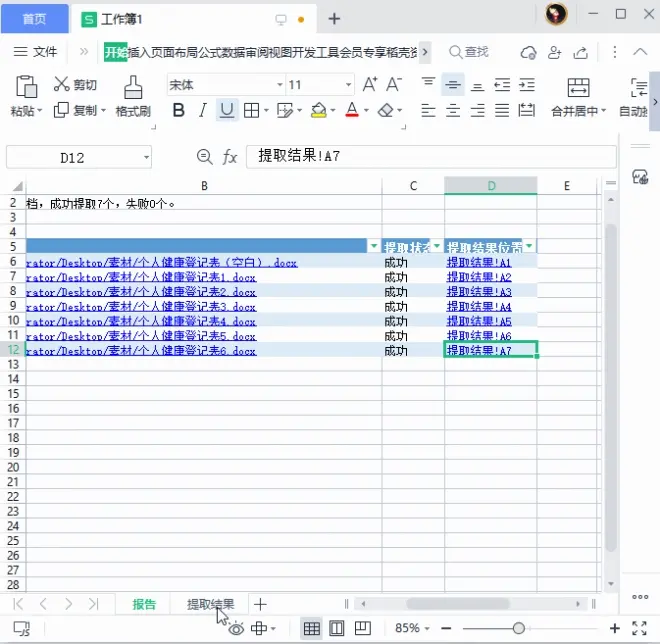Click the formula bar input
Viewport: 660px width, 644px height.
[431, 157]
